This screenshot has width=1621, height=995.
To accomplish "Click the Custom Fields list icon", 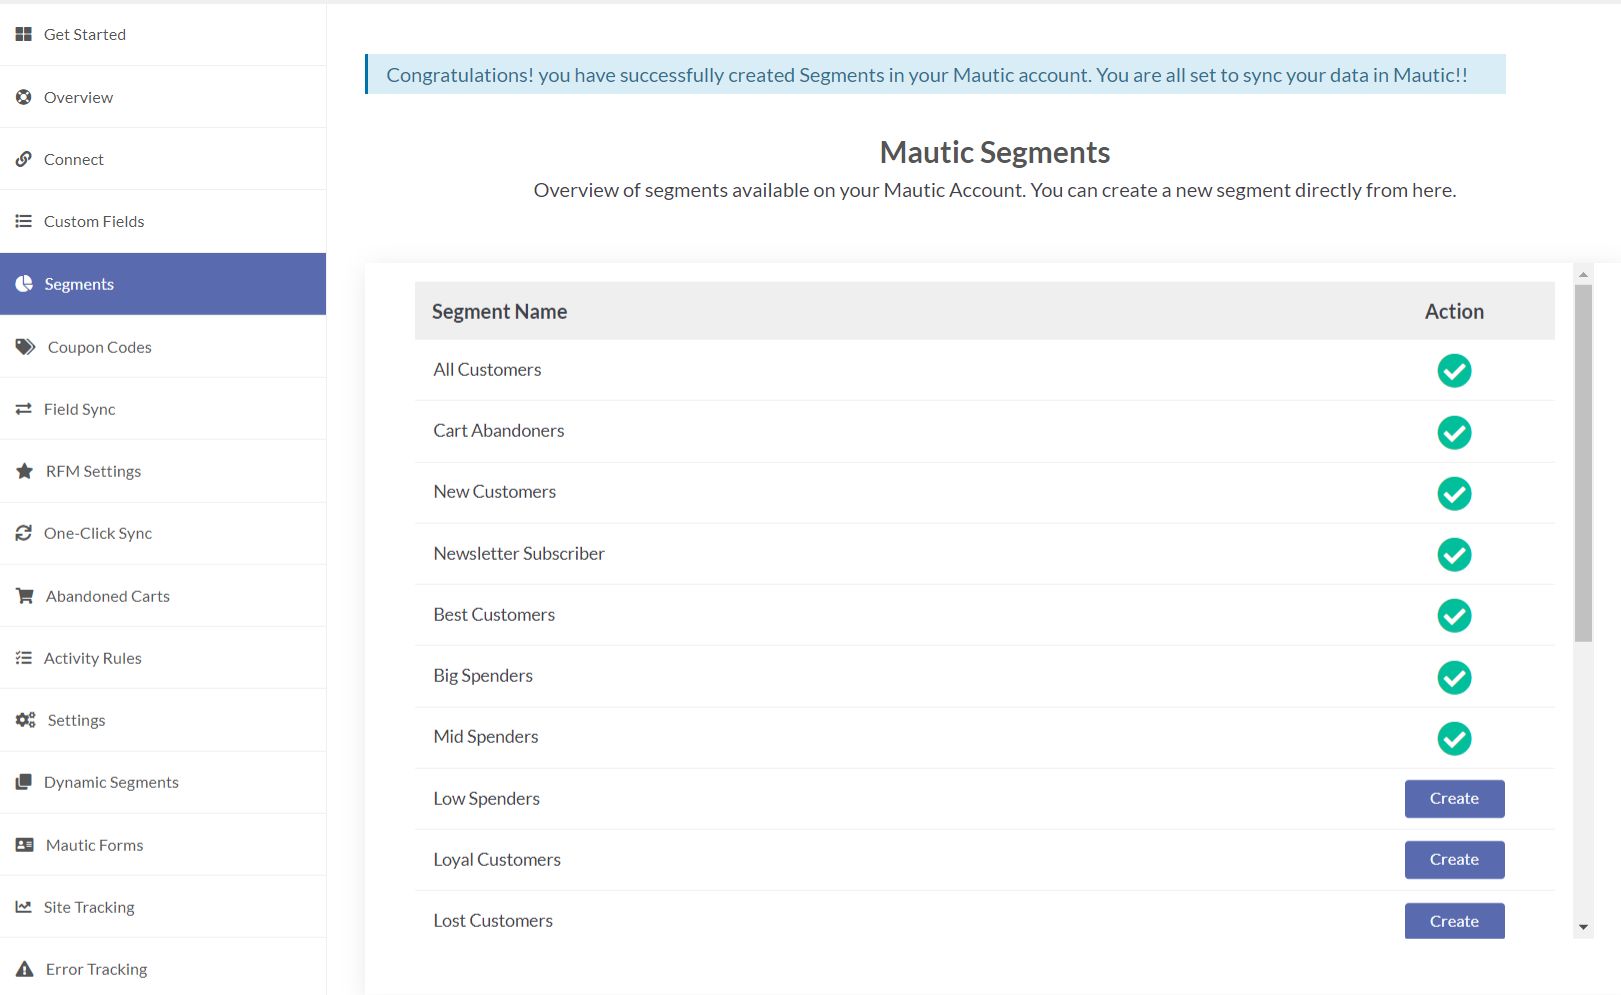I will click(x=23, y=221).
